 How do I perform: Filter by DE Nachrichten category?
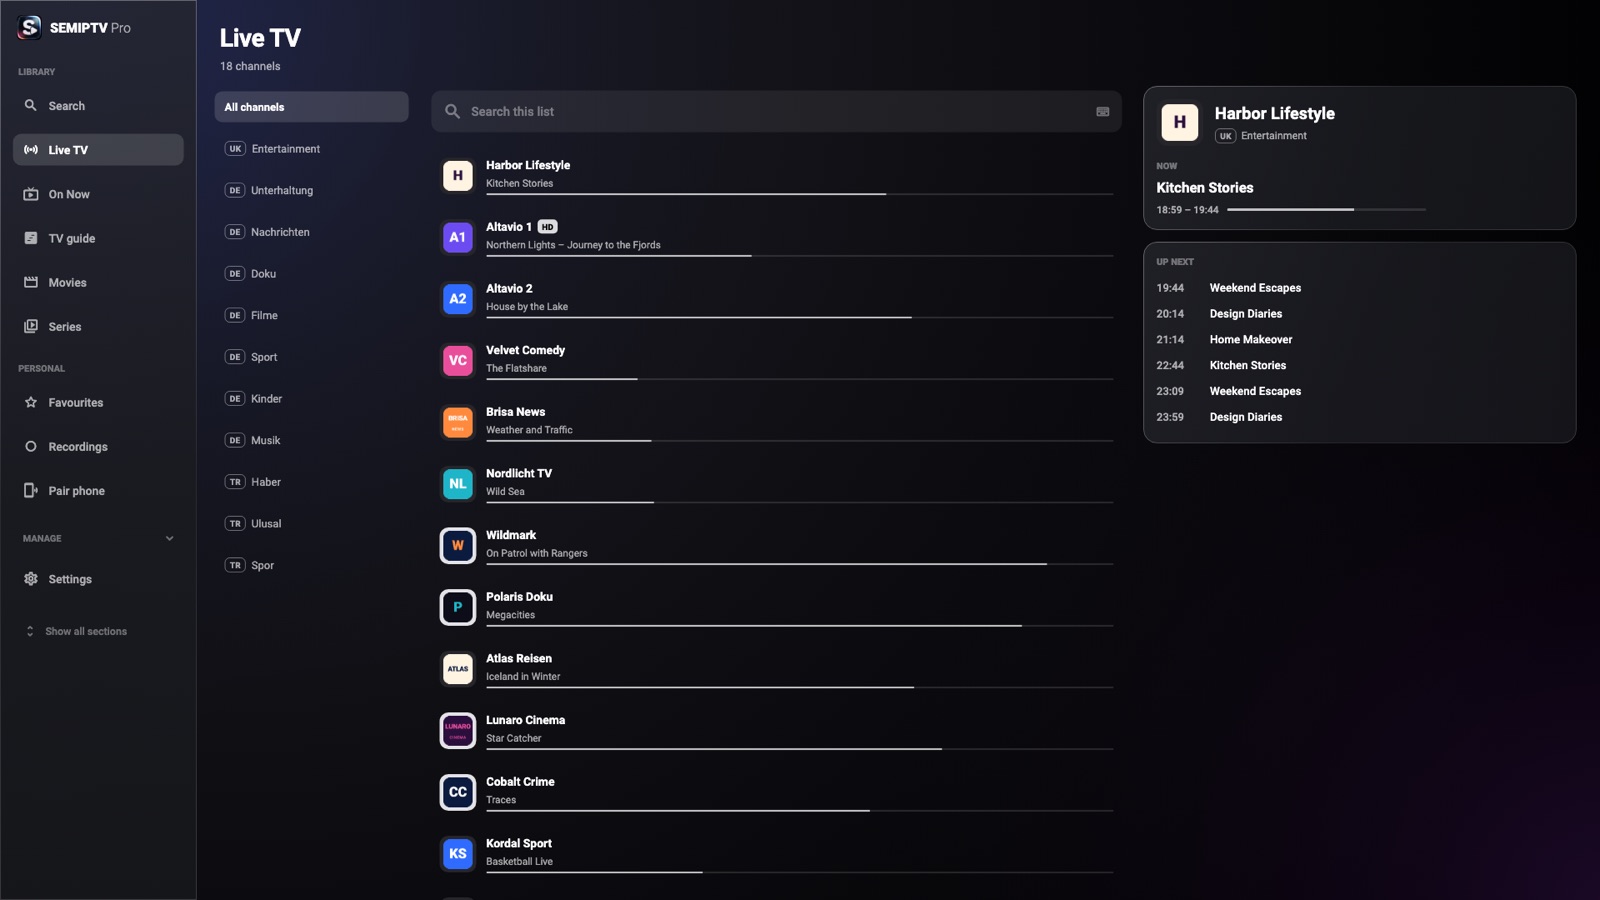(x=311, y=232)
